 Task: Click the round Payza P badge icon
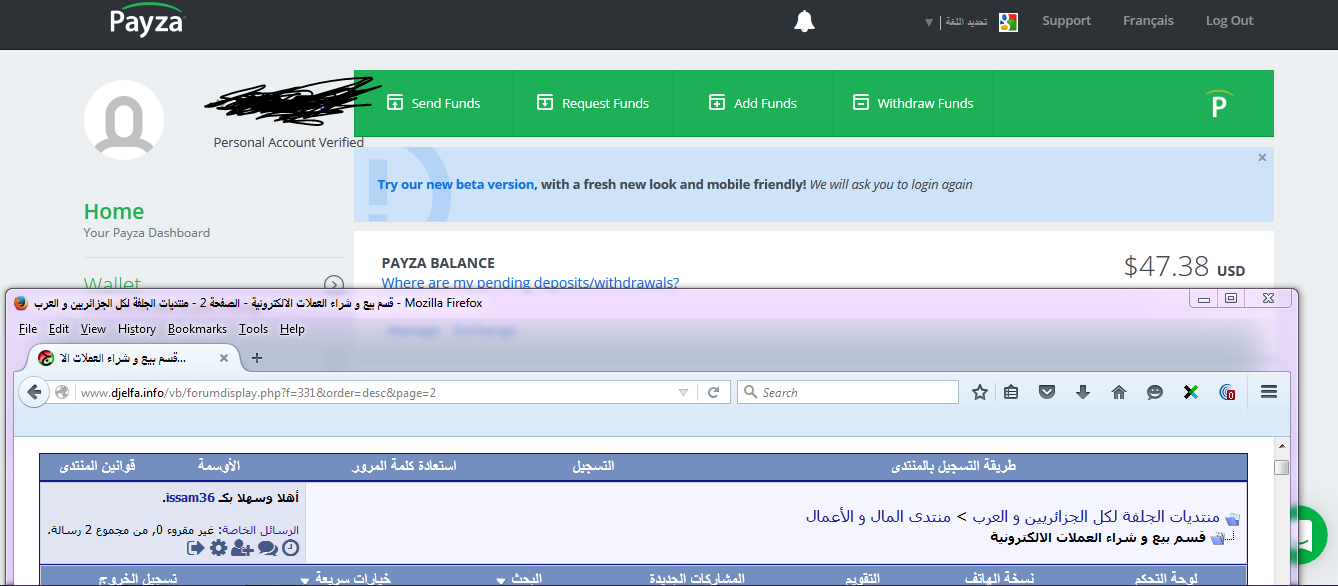(x=1218, y=104)
